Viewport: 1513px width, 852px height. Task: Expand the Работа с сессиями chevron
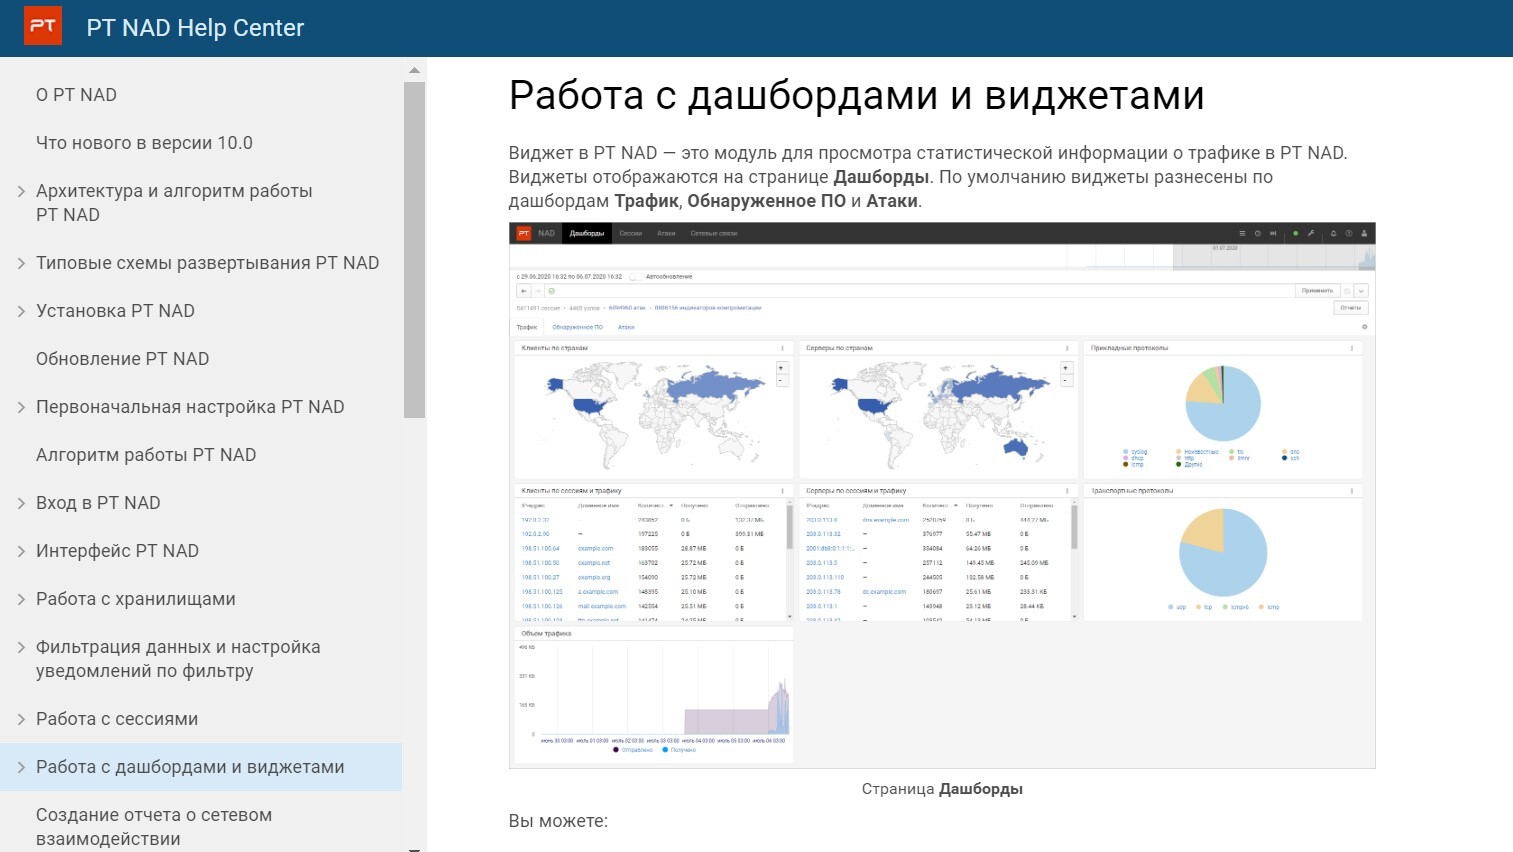(21, 719)
